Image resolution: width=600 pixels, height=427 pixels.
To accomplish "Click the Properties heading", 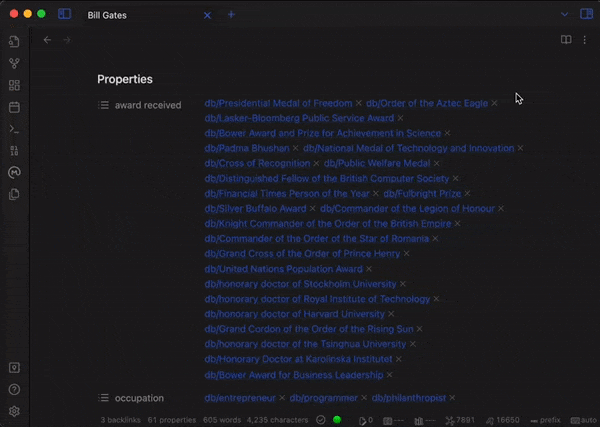I will (x=125, y=79).
